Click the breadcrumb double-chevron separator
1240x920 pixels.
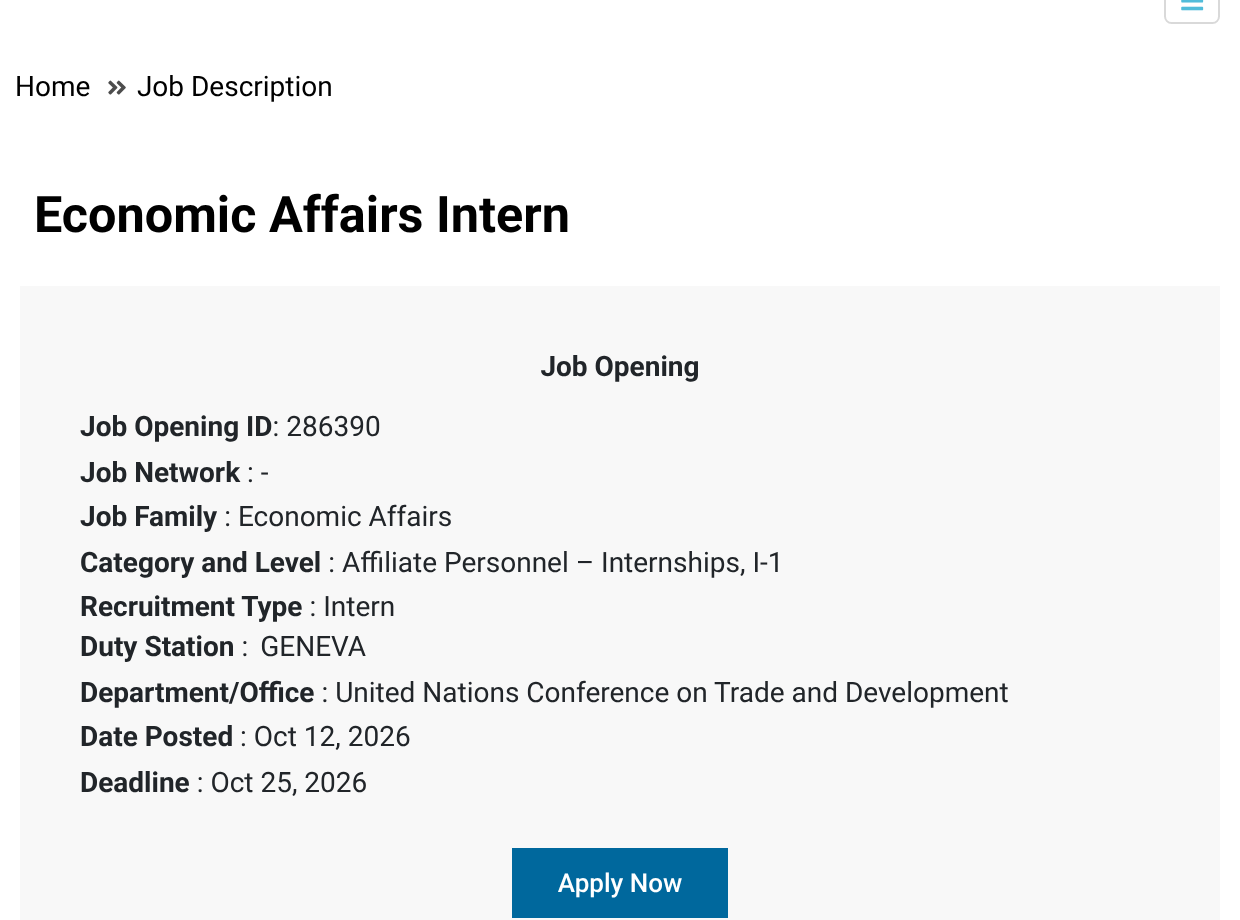click(x=117, y=88)
